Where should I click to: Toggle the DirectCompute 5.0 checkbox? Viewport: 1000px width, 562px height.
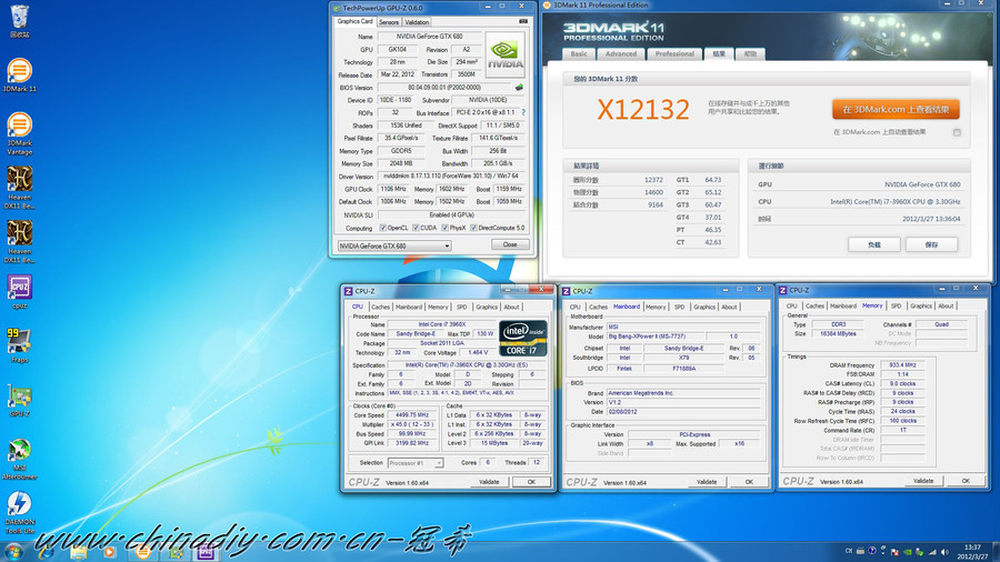click(x=473, y=228)
